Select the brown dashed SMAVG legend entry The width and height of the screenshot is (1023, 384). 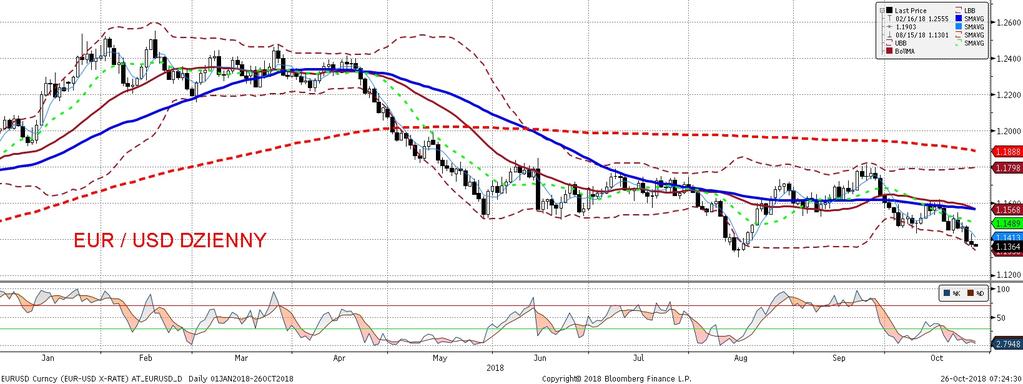[970, 35]
